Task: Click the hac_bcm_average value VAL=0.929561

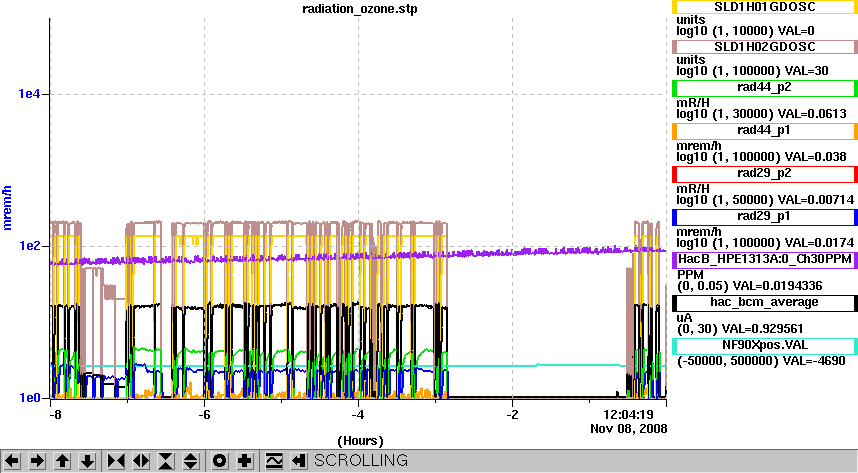Action: tap(762, 329)
